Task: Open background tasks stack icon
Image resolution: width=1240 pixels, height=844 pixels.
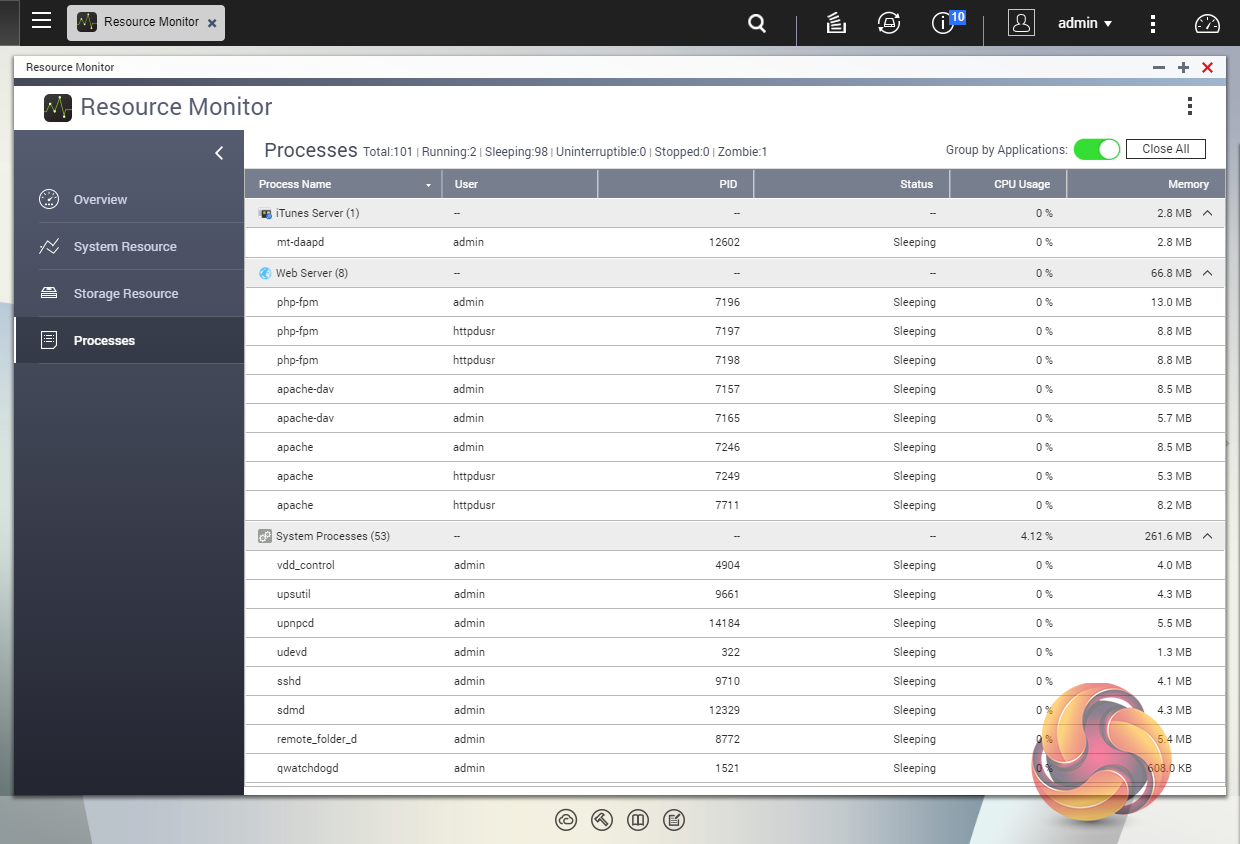Action: click(837, 23)
